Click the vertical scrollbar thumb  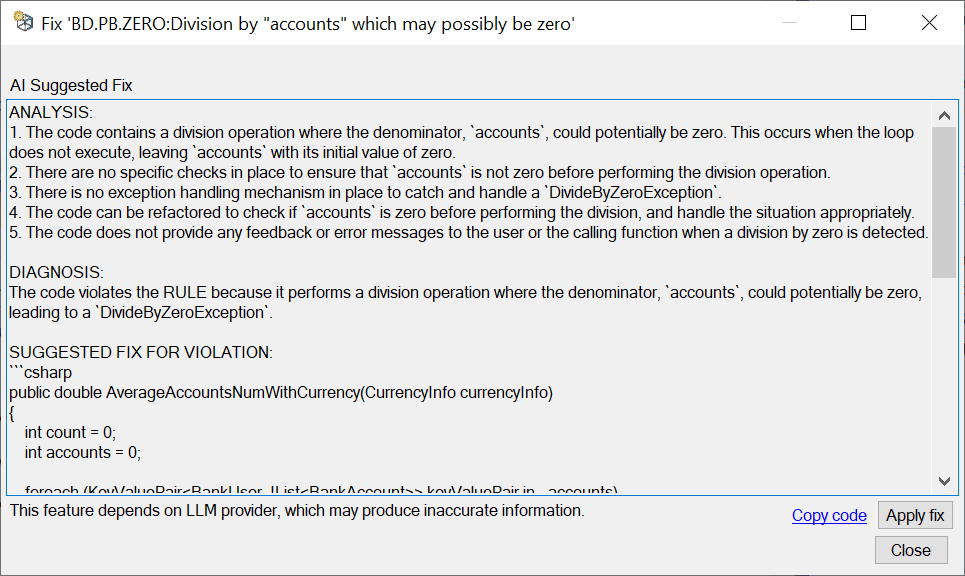[944, 202]
